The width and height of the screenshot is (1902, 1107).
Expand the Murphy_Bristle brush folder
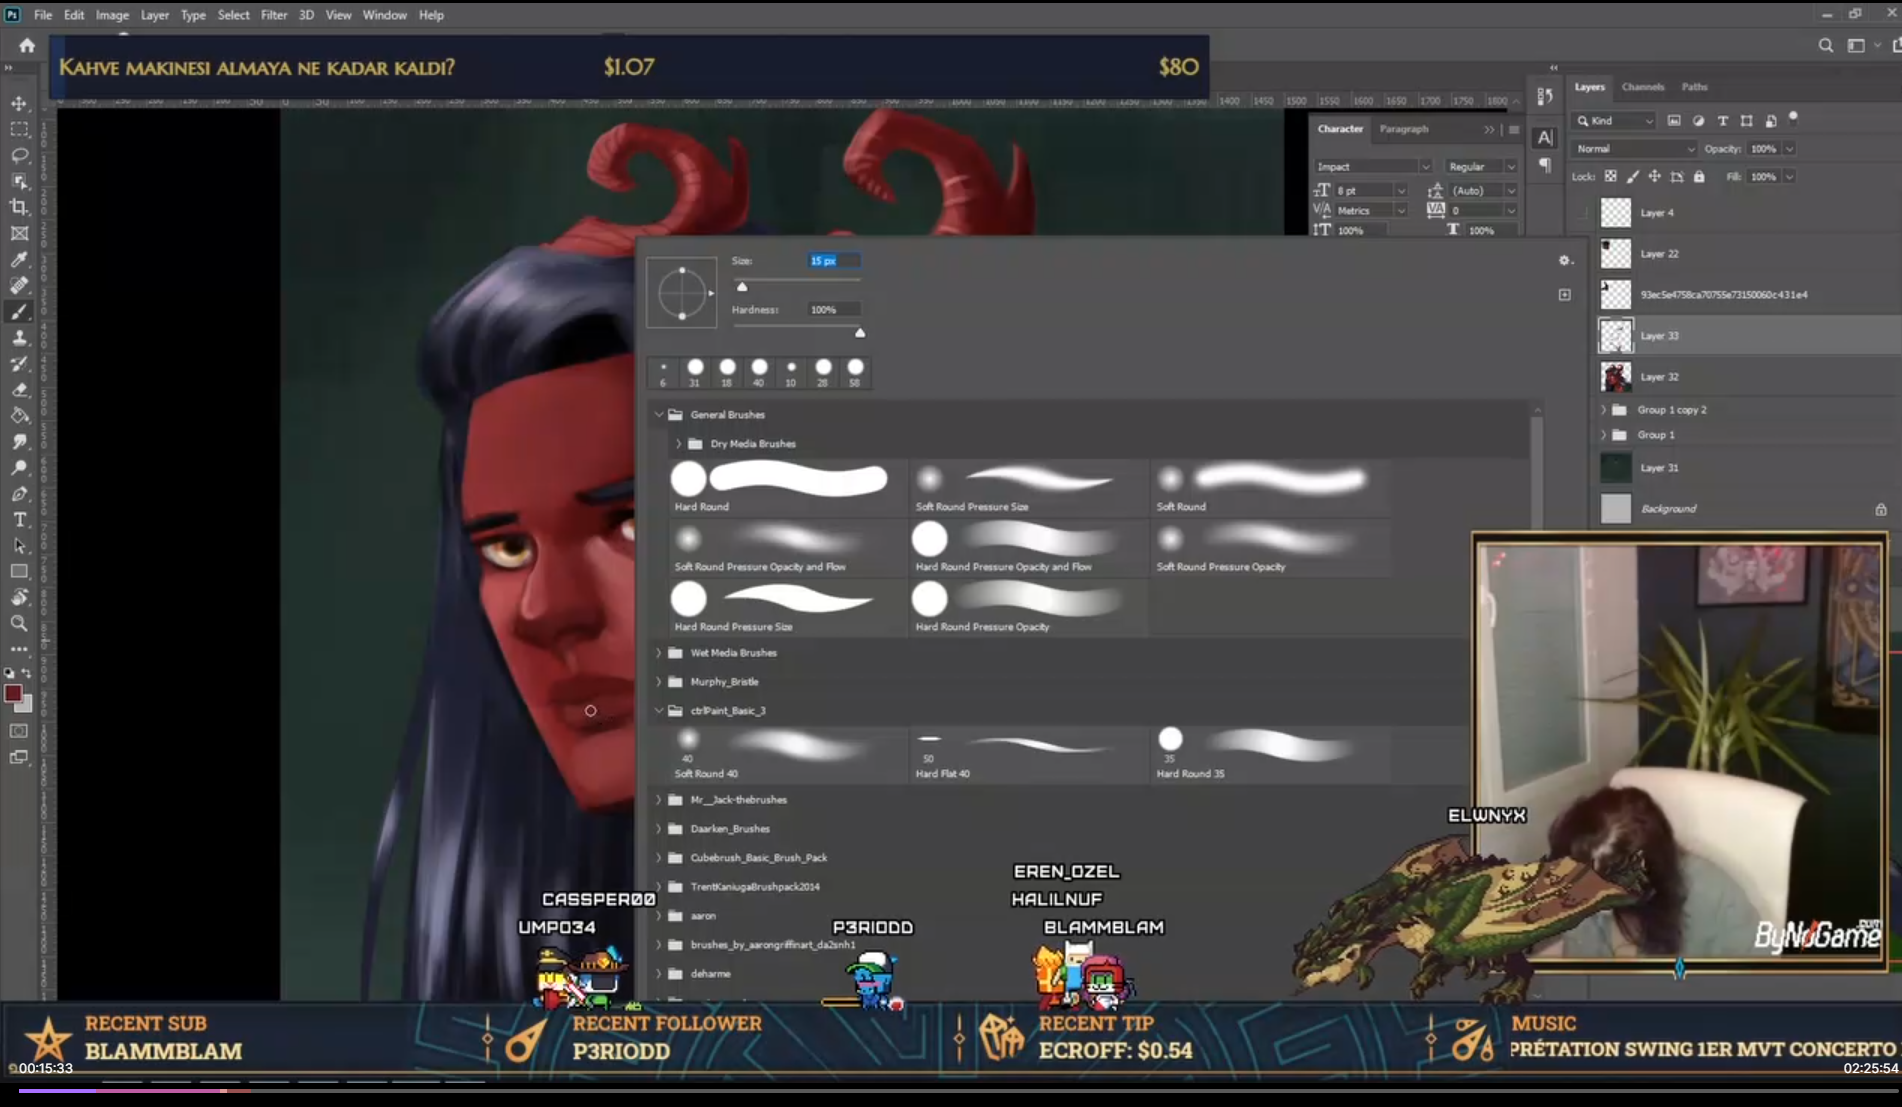(659, 682)
